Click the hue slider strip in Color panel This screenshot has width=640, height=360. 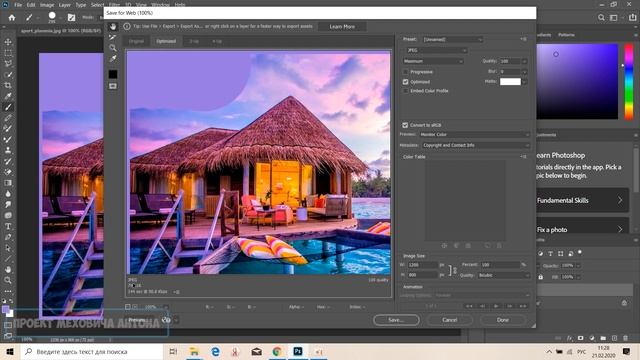click(x=629, y=82)
